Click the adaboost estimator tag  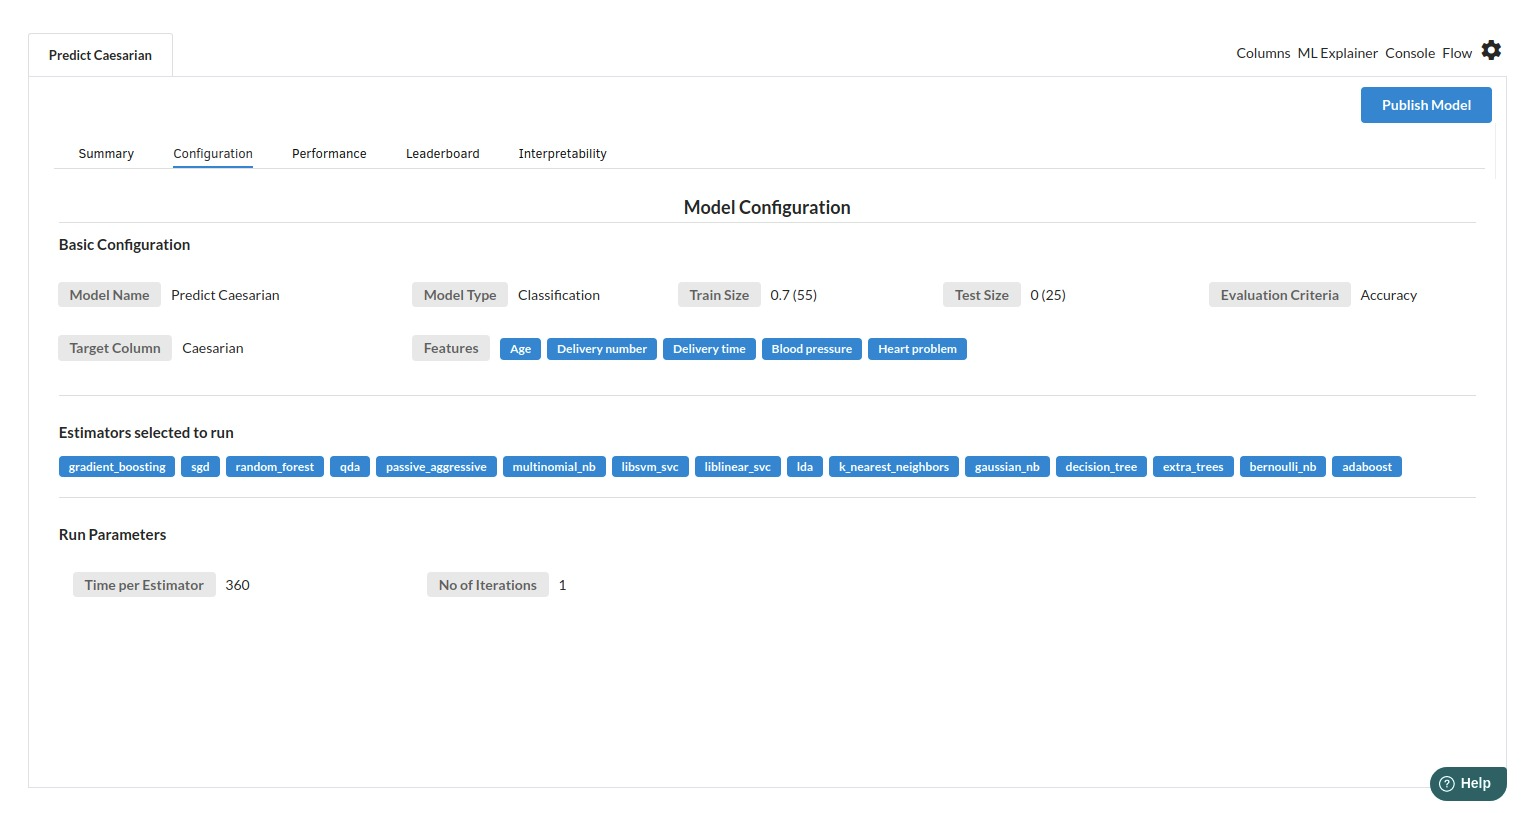click(1366, 467)
